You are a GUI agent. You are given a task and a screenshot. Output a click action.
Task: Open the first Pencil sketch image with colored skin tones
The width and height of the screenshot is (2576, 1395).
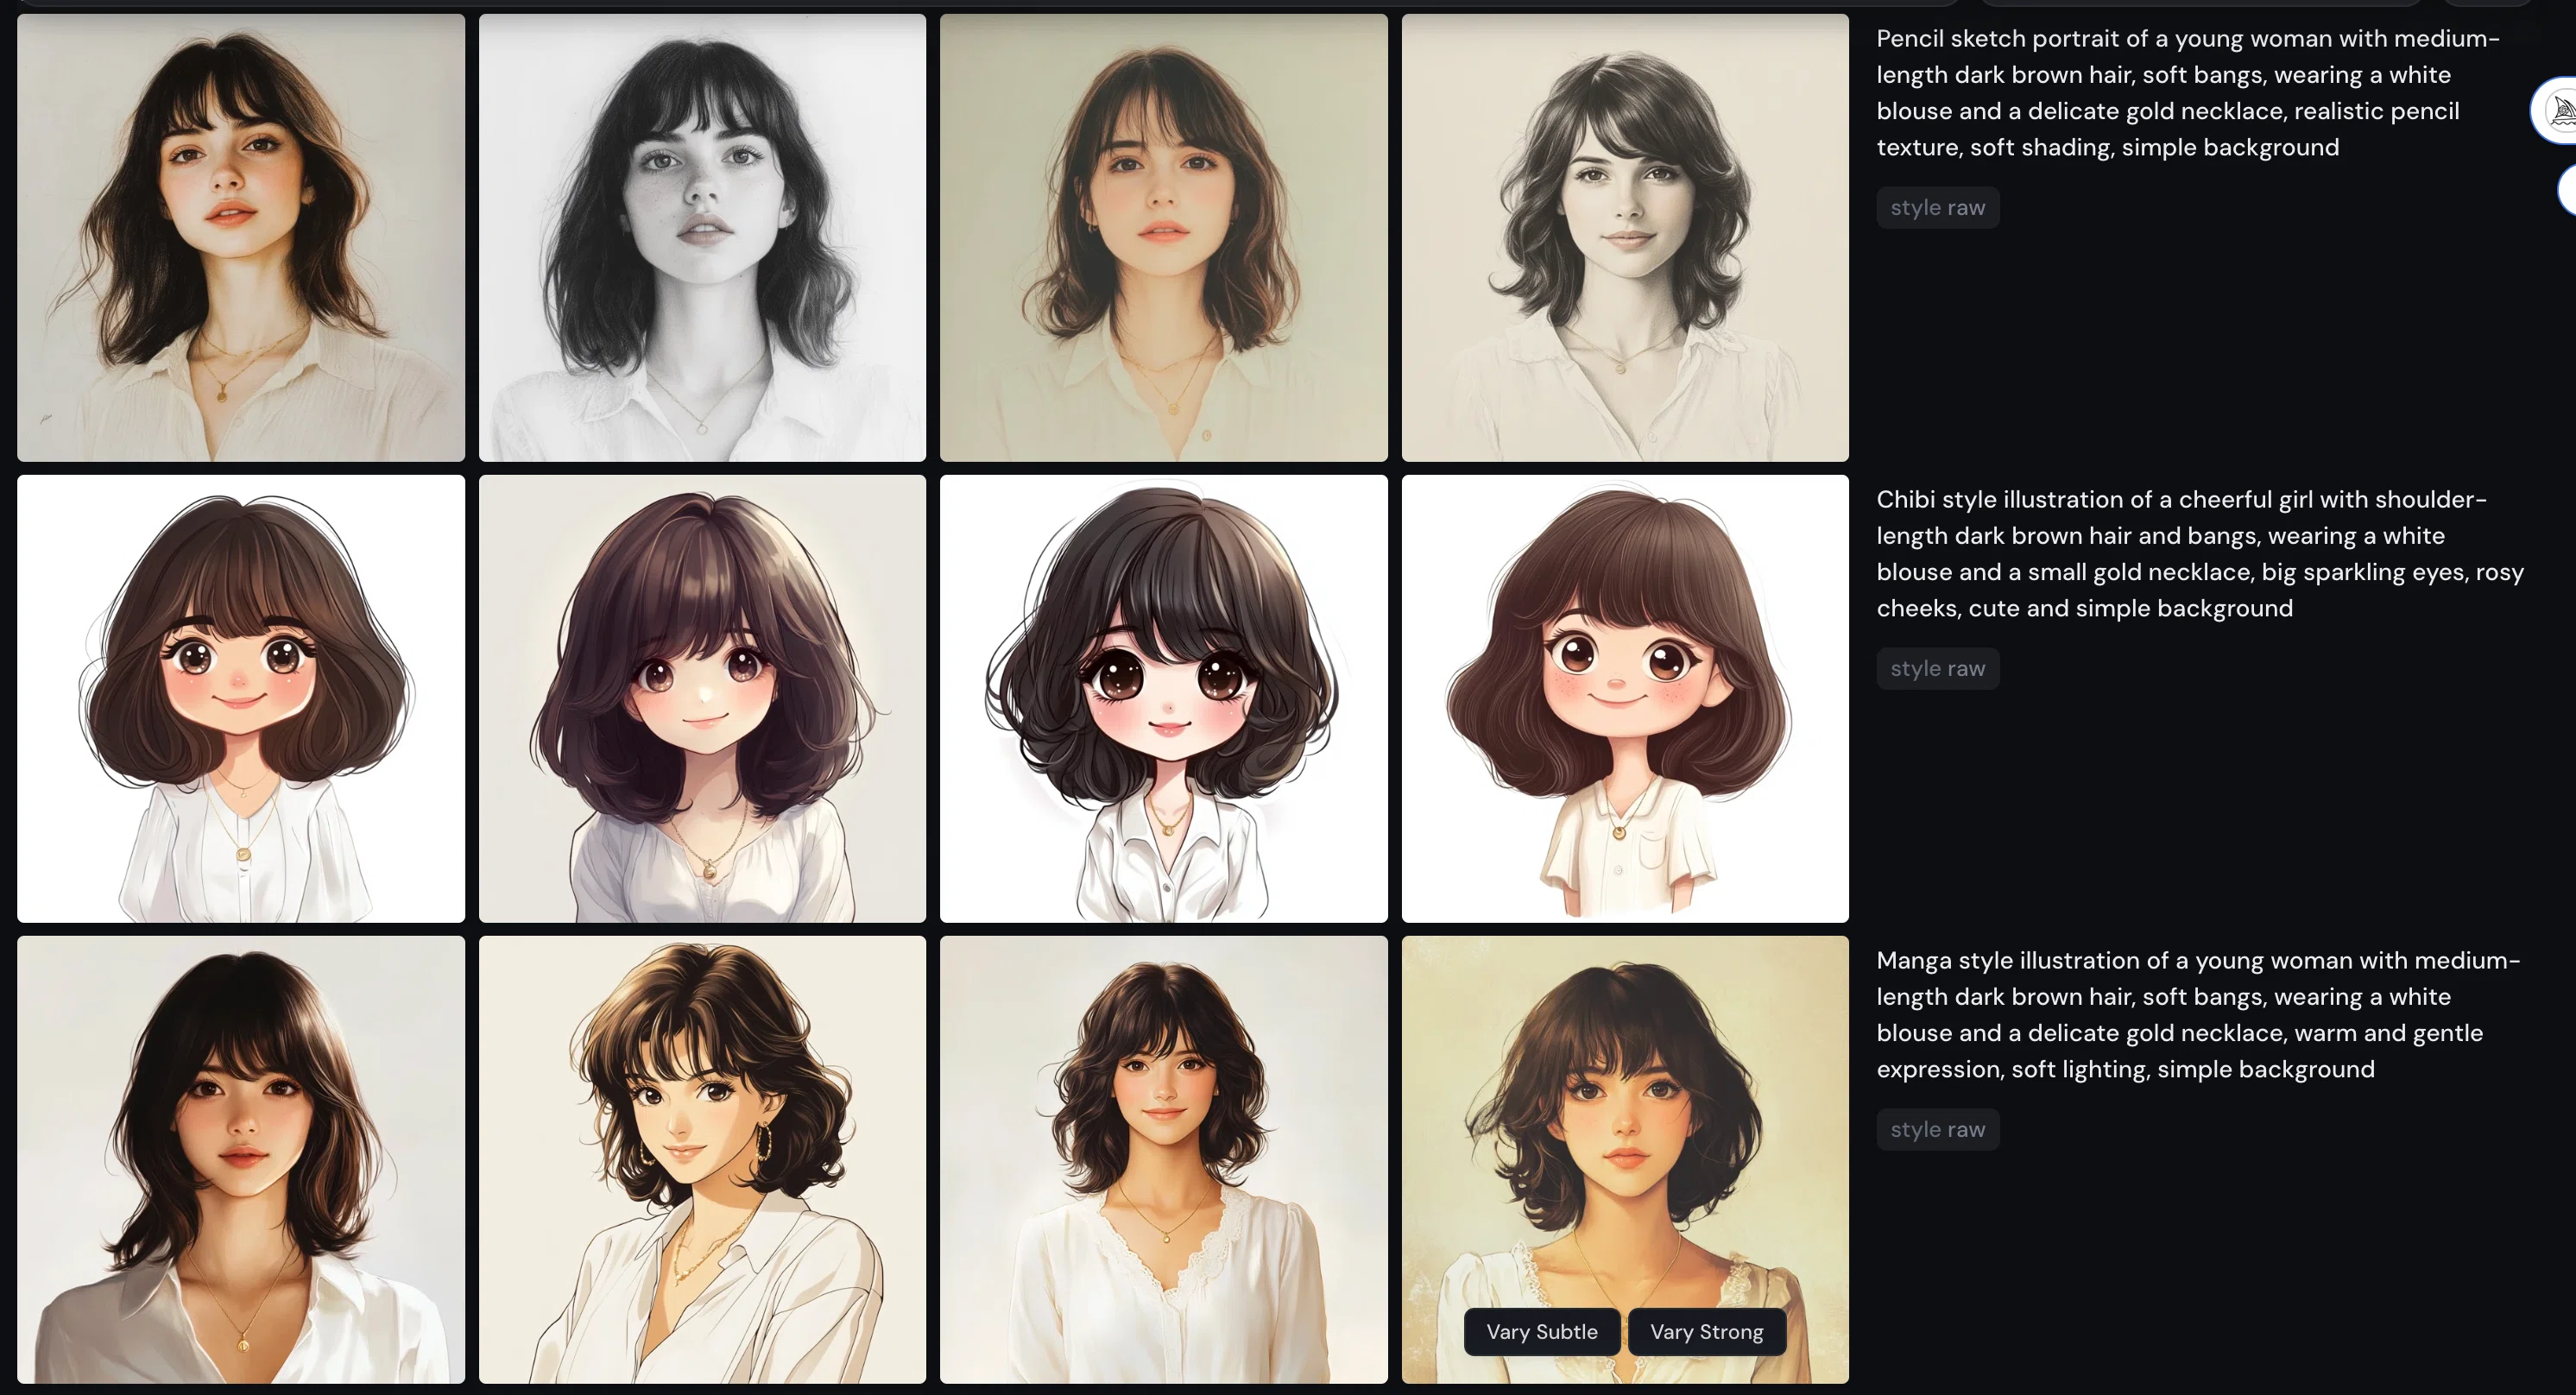click(x=241, y=237)
